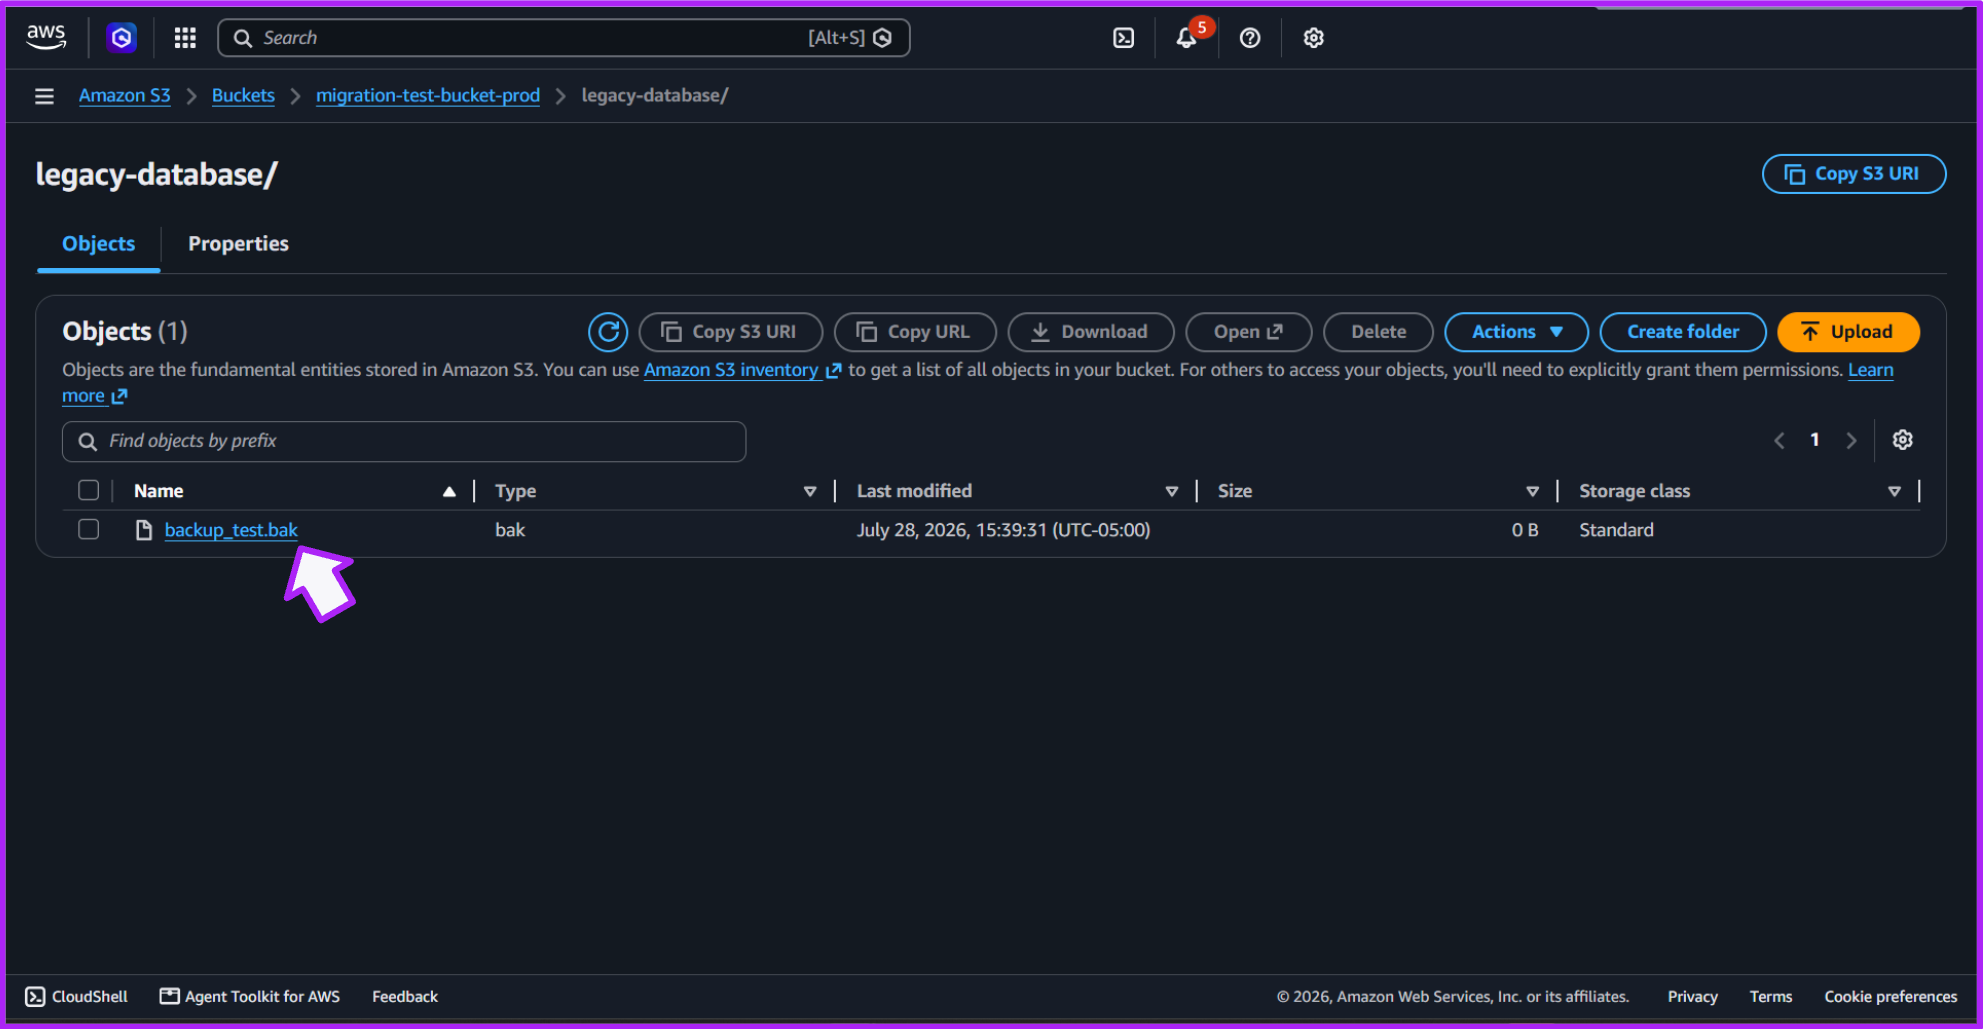Open the Kiro assistant icon beside the AWS logo

tap(121, 38)
